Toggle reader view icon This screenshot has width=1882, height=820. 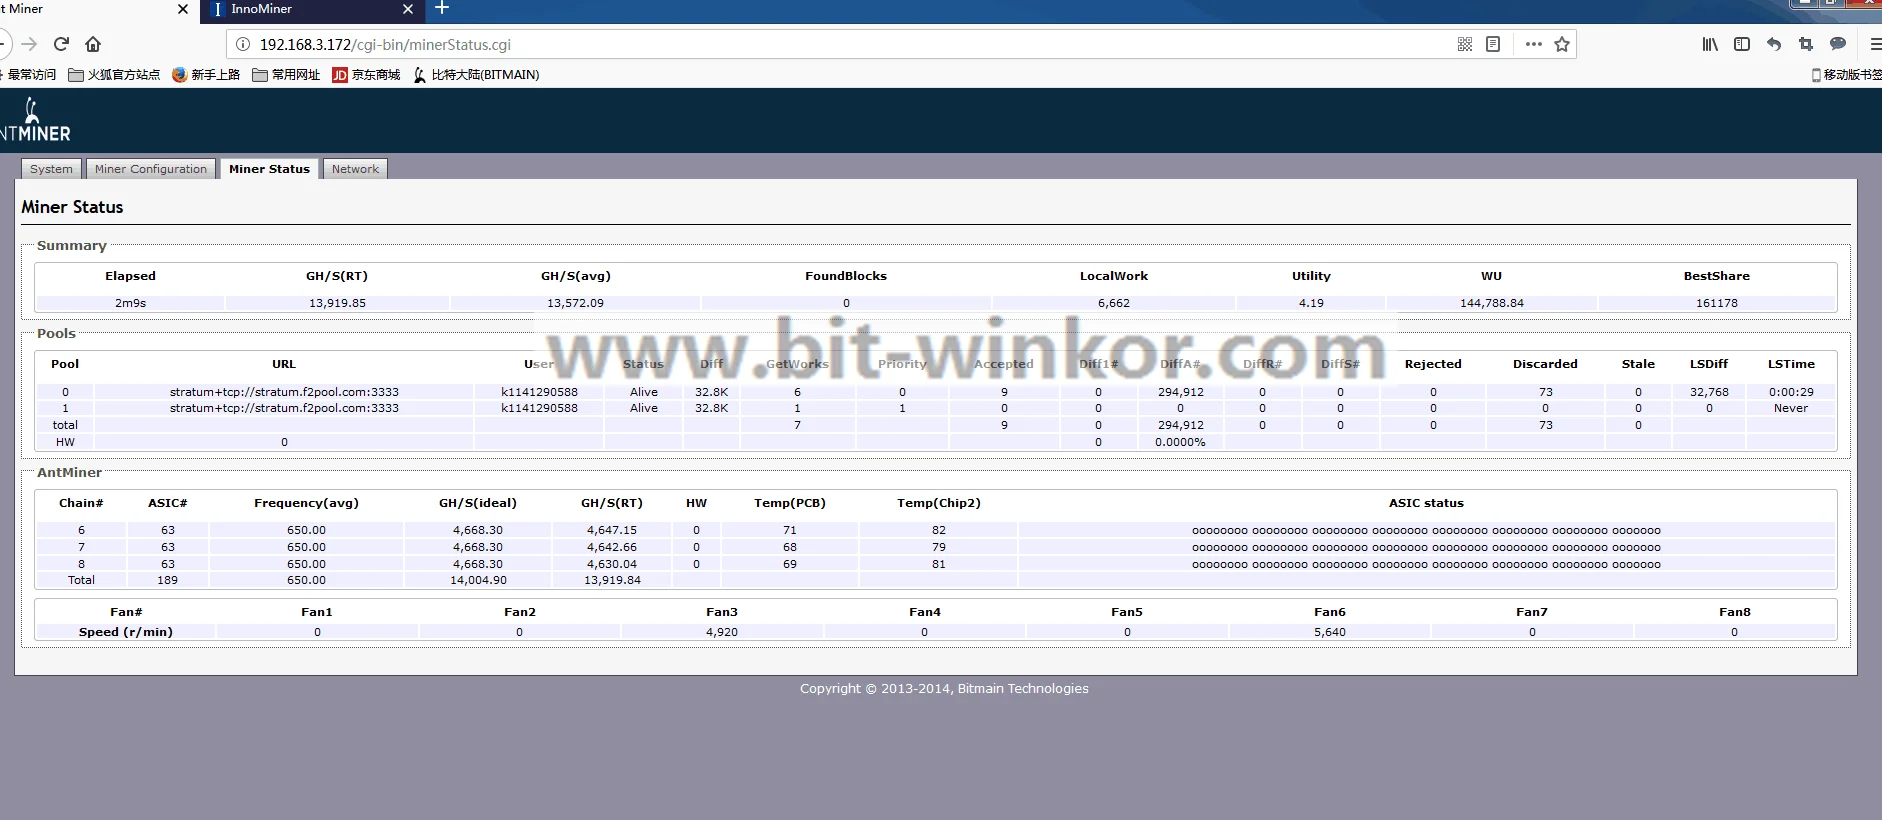tap(1493, 44)
